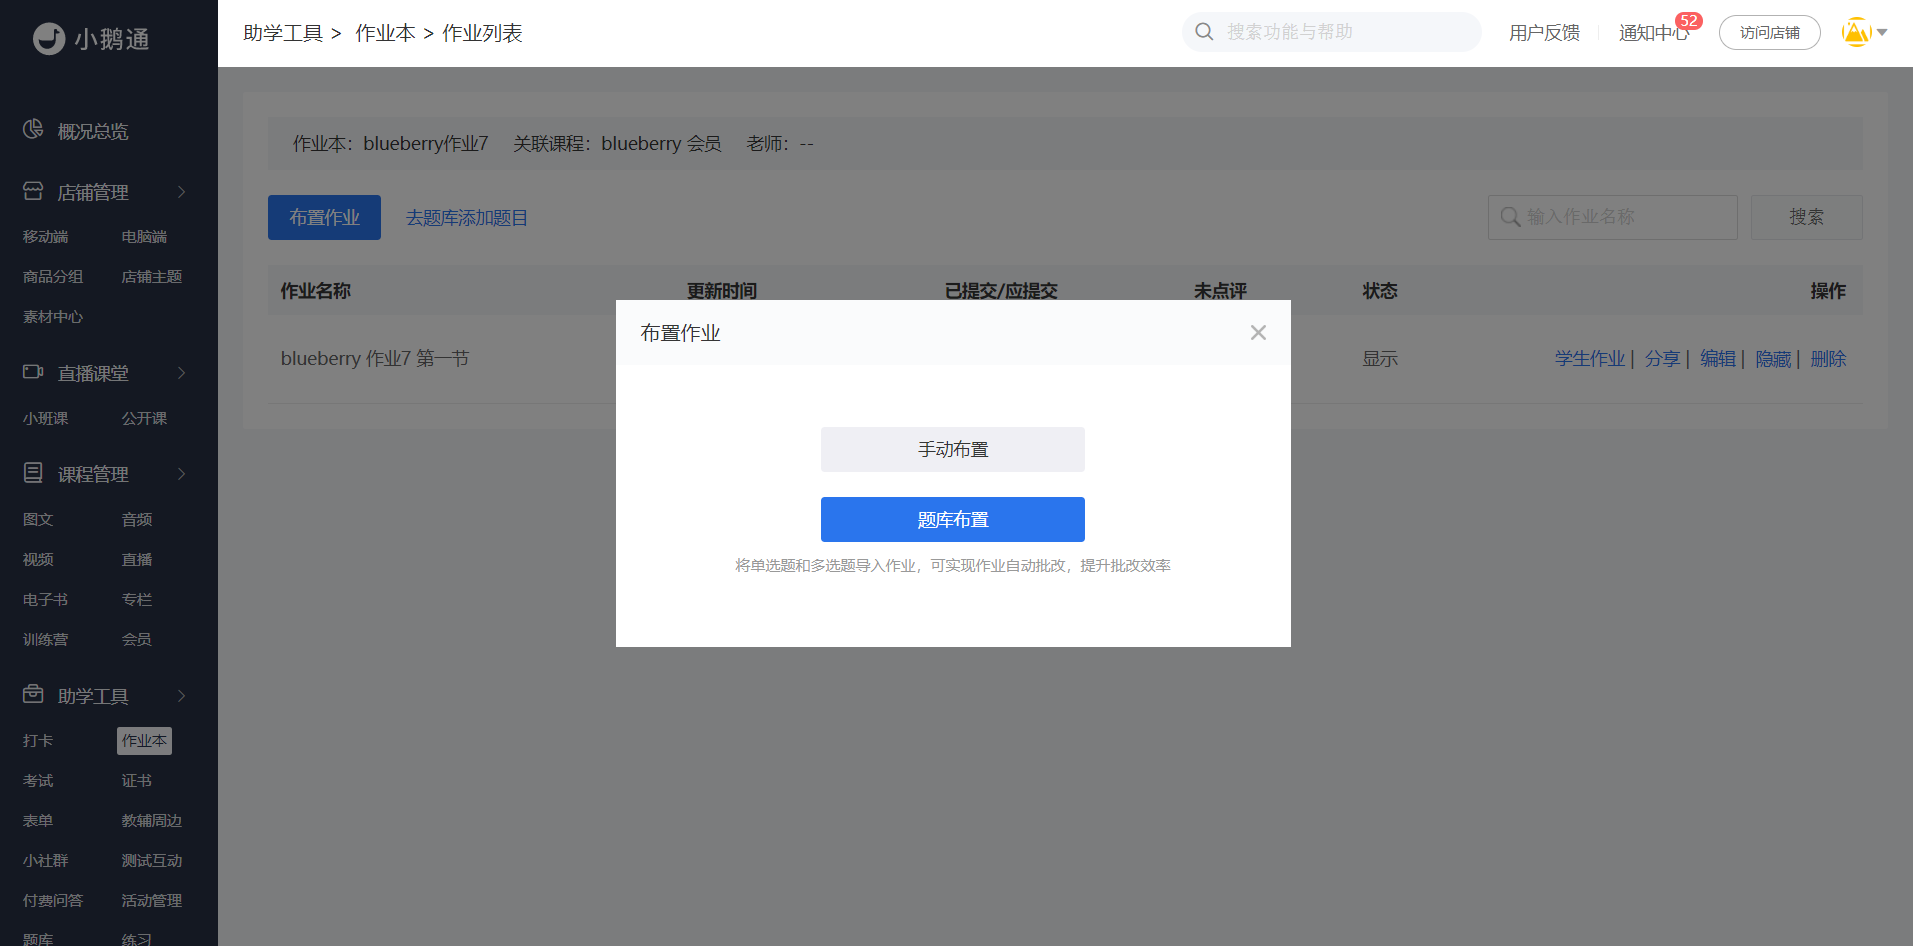
Task: Open 通知中心 with 52 badge
Action: 1653,33
